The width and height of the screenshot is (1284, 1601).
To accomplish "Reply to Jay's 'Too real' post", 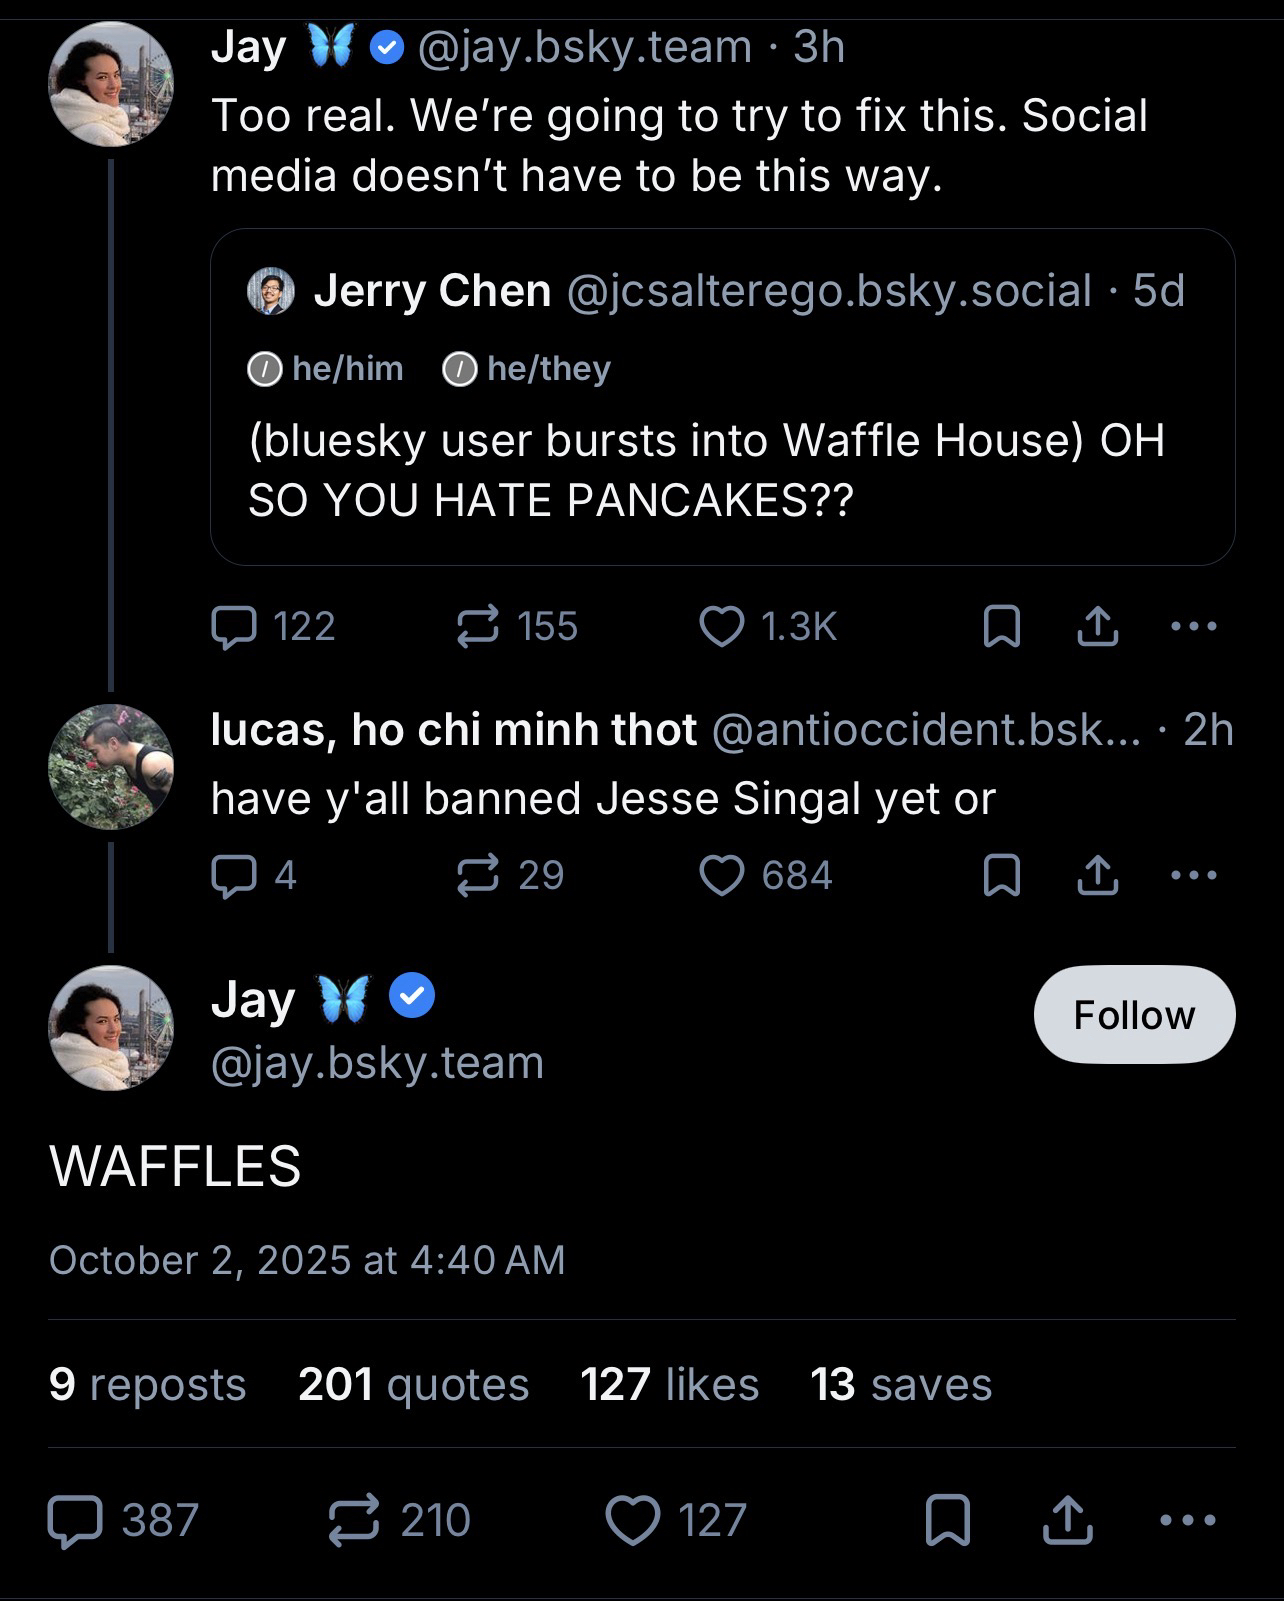I will coord(232,627).
